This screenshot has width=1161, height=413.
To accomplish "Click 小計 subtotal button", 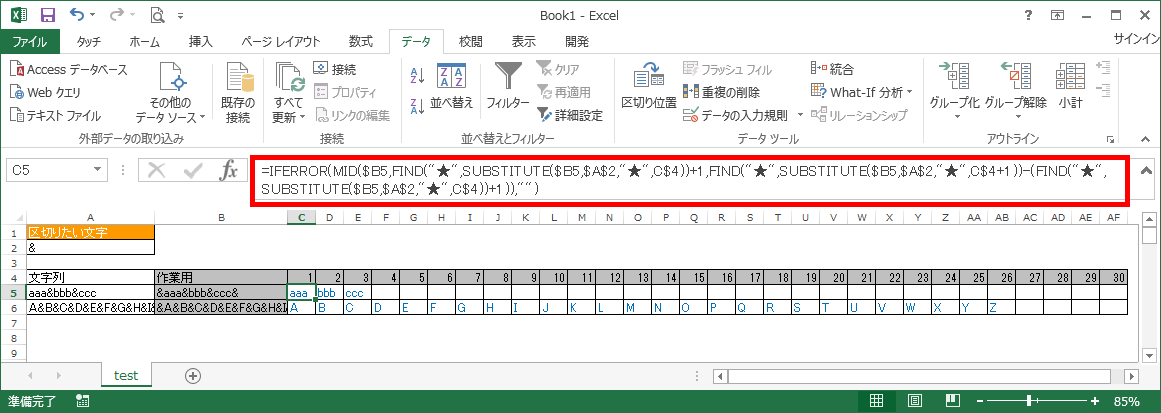I will point(1070,86).
